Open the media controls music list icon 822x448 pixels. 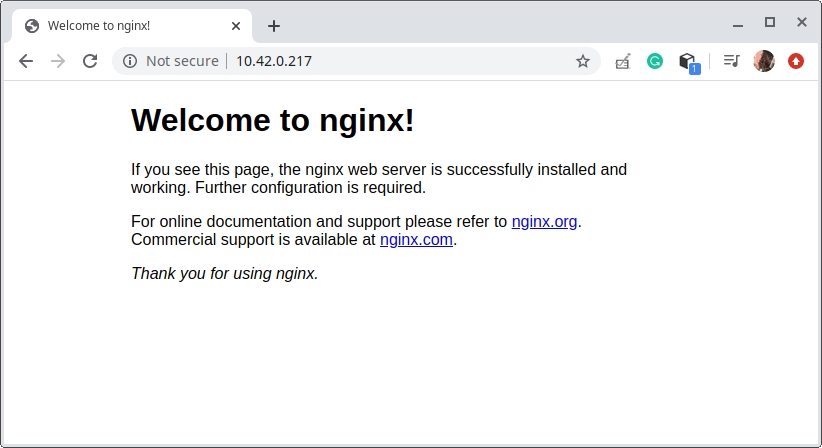tap(731, 61)
